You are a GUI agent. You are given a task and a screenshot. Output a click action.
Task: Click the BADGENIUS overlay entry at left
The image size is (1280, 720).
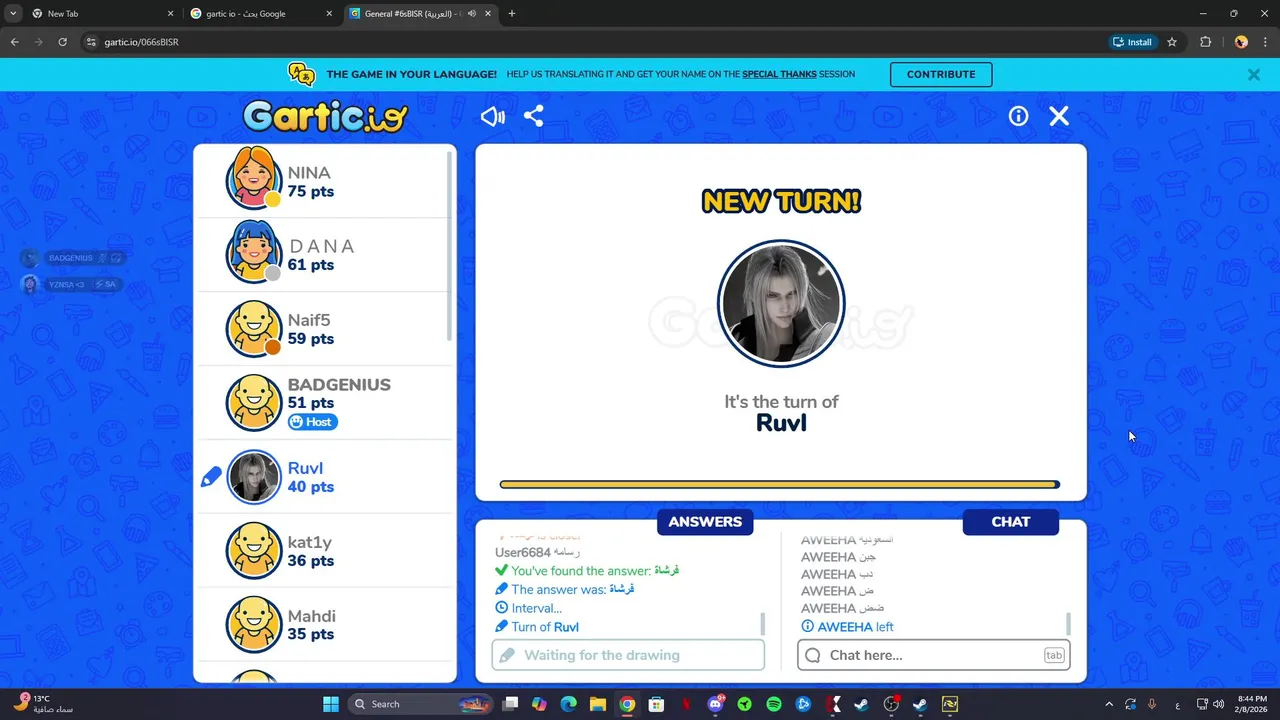(x=72, y=258)
